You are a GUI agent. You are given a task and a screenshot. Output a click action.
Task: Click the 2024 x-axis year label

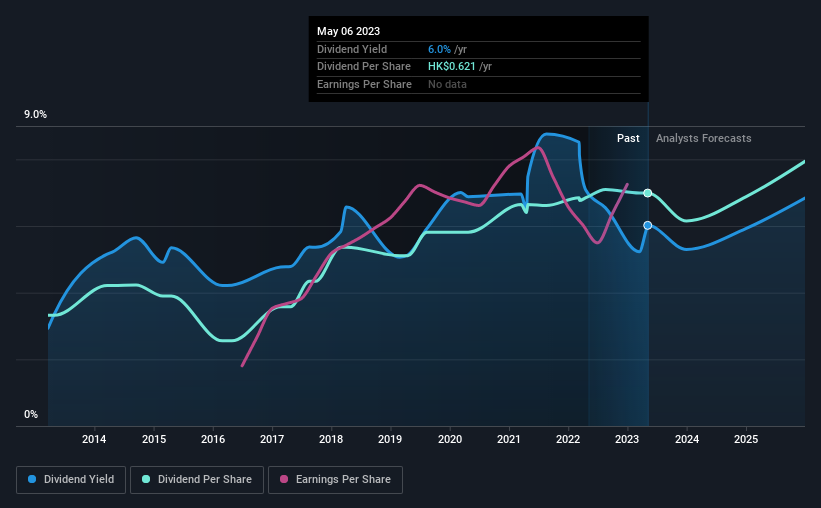tap(686, 439)
